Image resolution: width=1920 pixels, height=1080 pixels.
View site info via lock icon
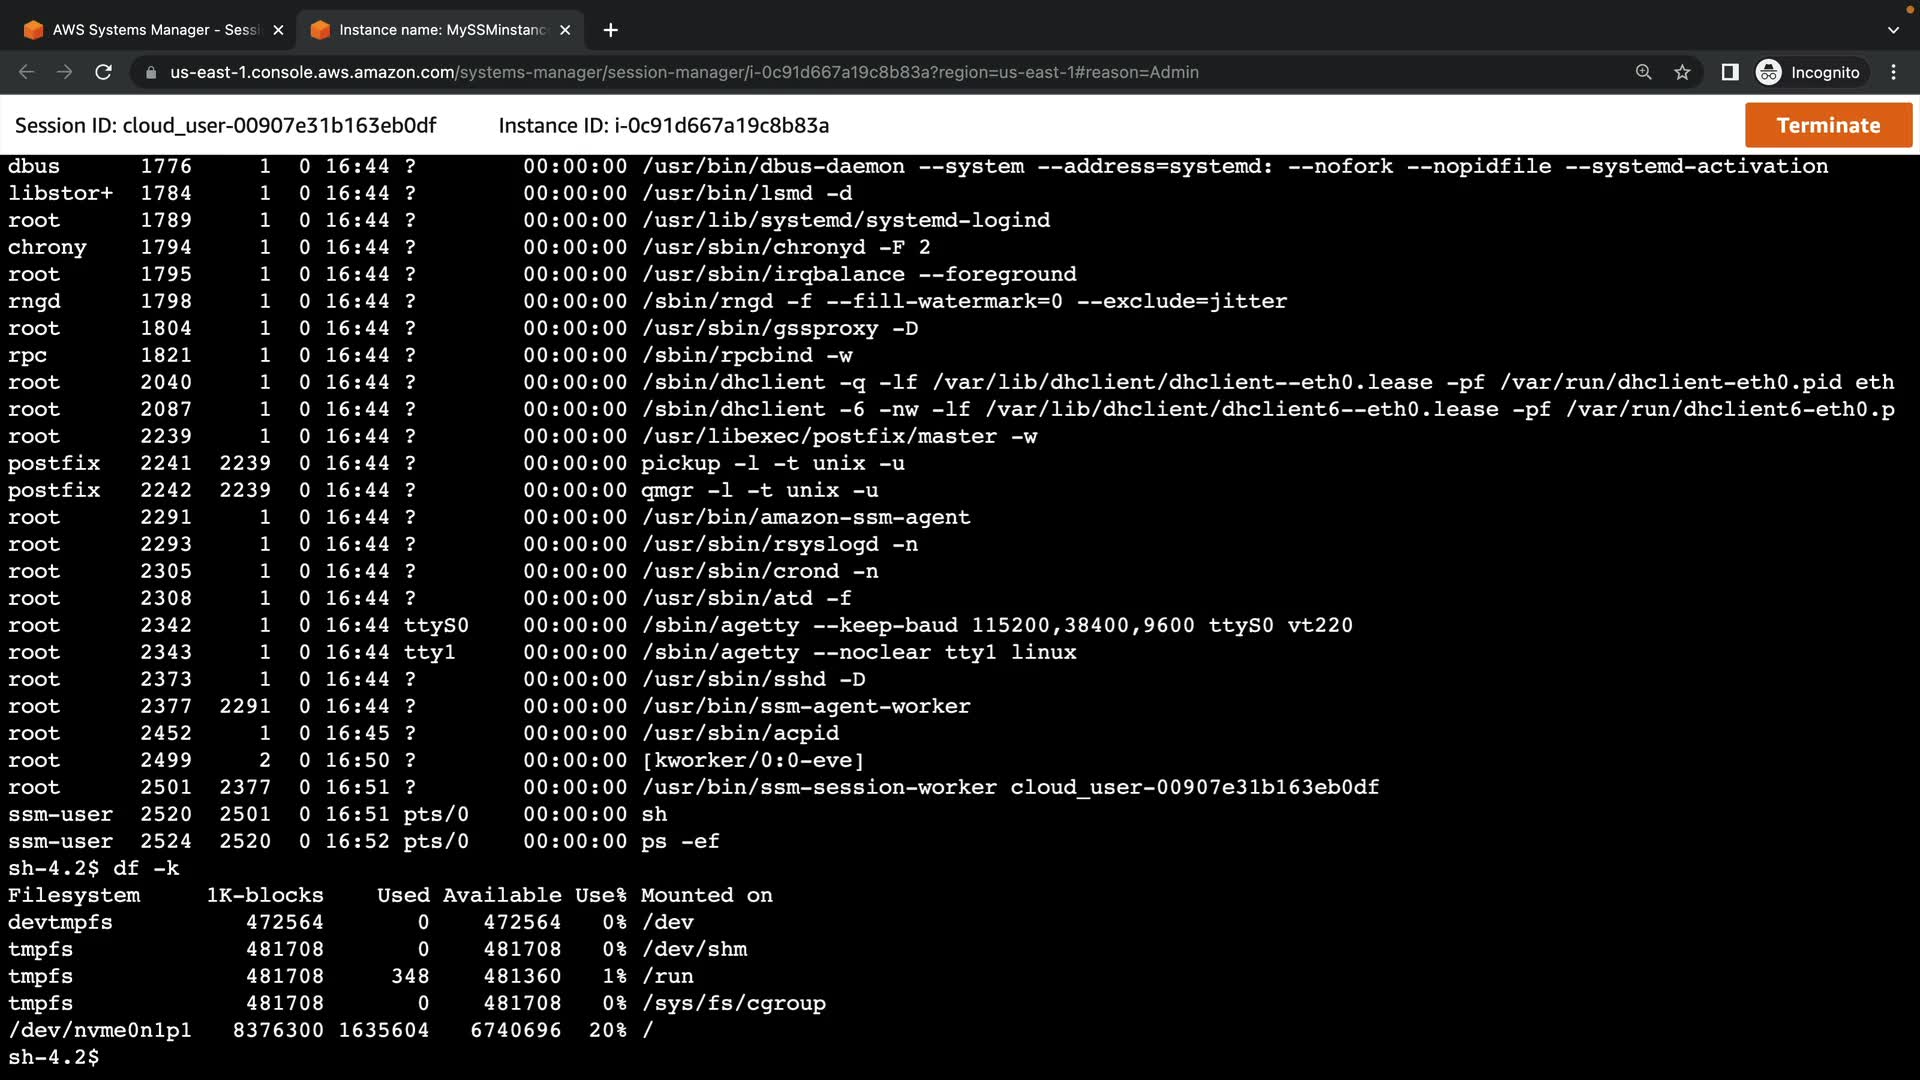[x=151, y=72]
